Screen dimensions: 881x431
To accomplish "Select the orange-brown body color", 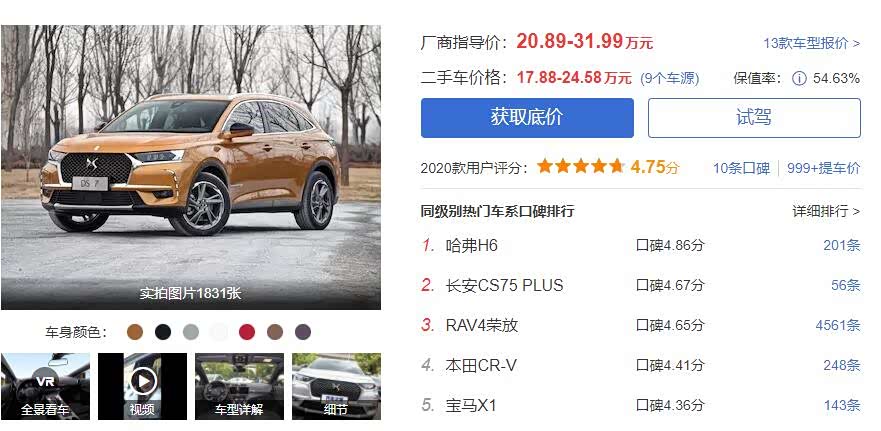I will [135, 332].
